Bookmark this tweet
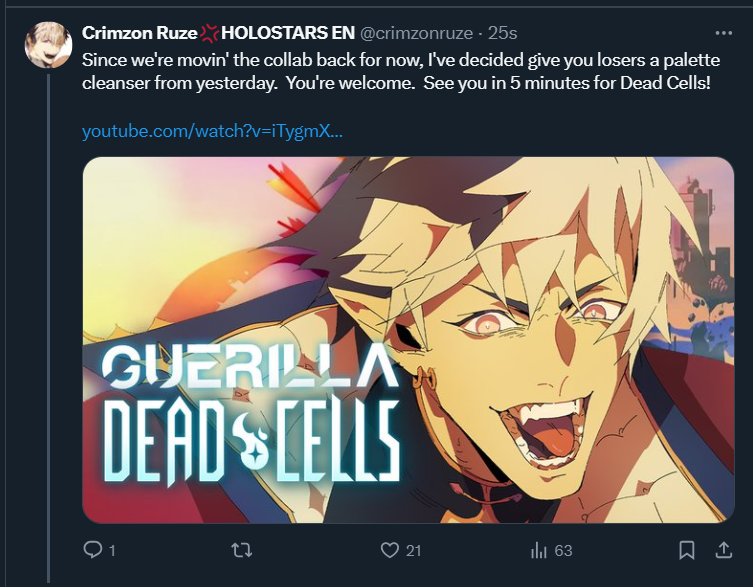 pos(687,550)
